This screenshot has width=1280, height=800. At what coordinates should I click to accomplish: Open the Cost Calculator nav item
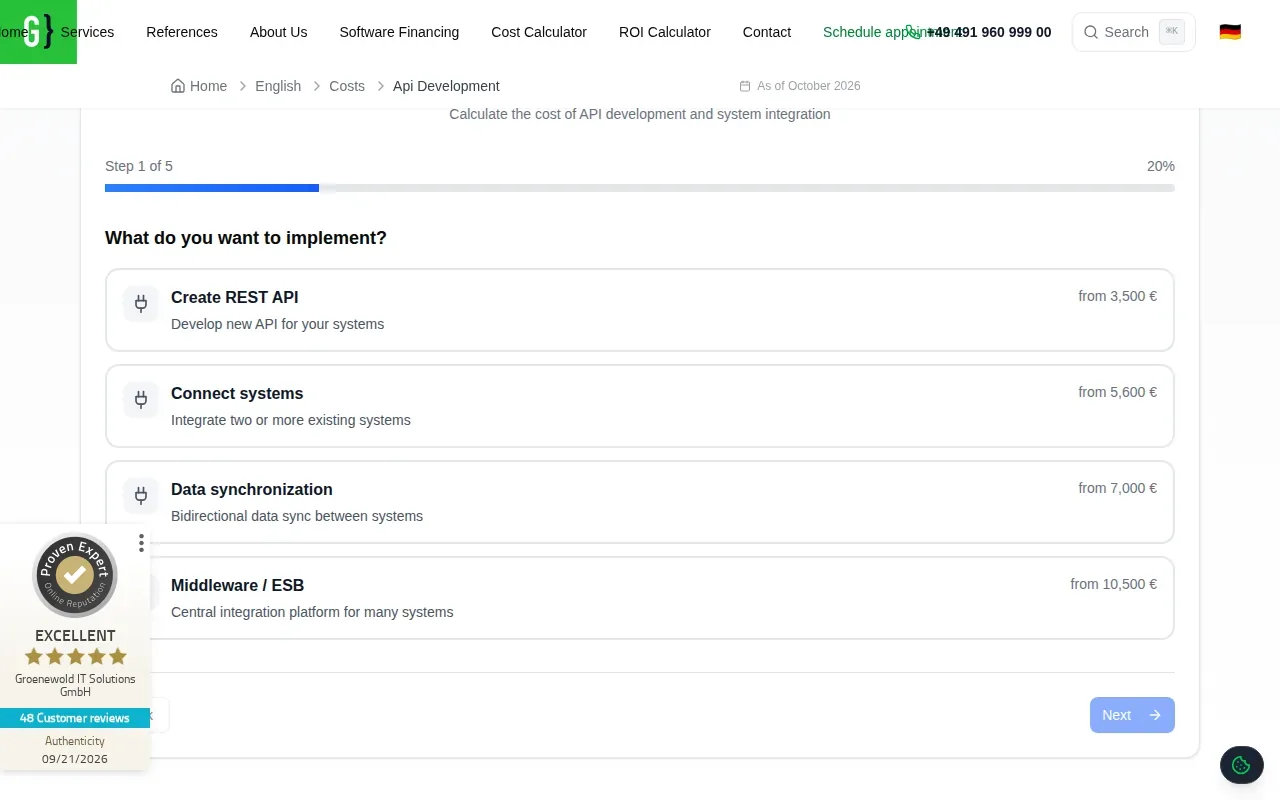(x=539, y=32)
